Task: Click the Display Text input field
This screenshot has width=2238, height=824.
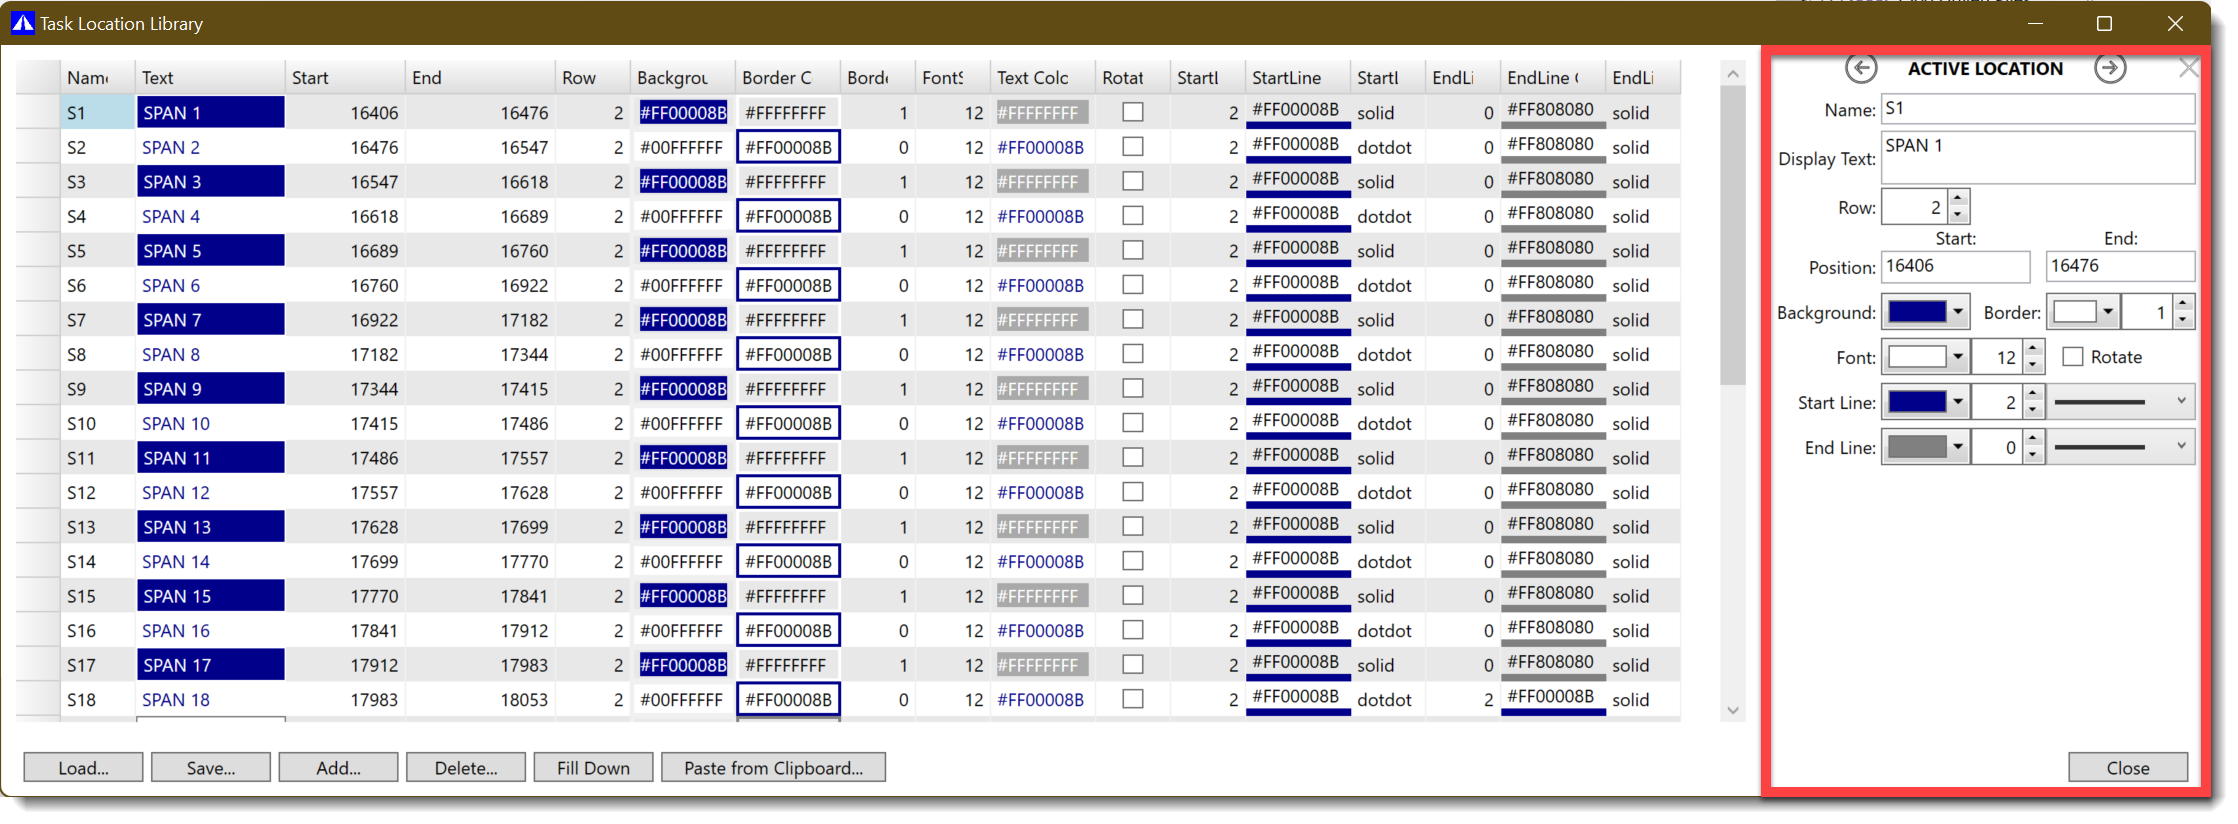Action: pos(2037,158)
